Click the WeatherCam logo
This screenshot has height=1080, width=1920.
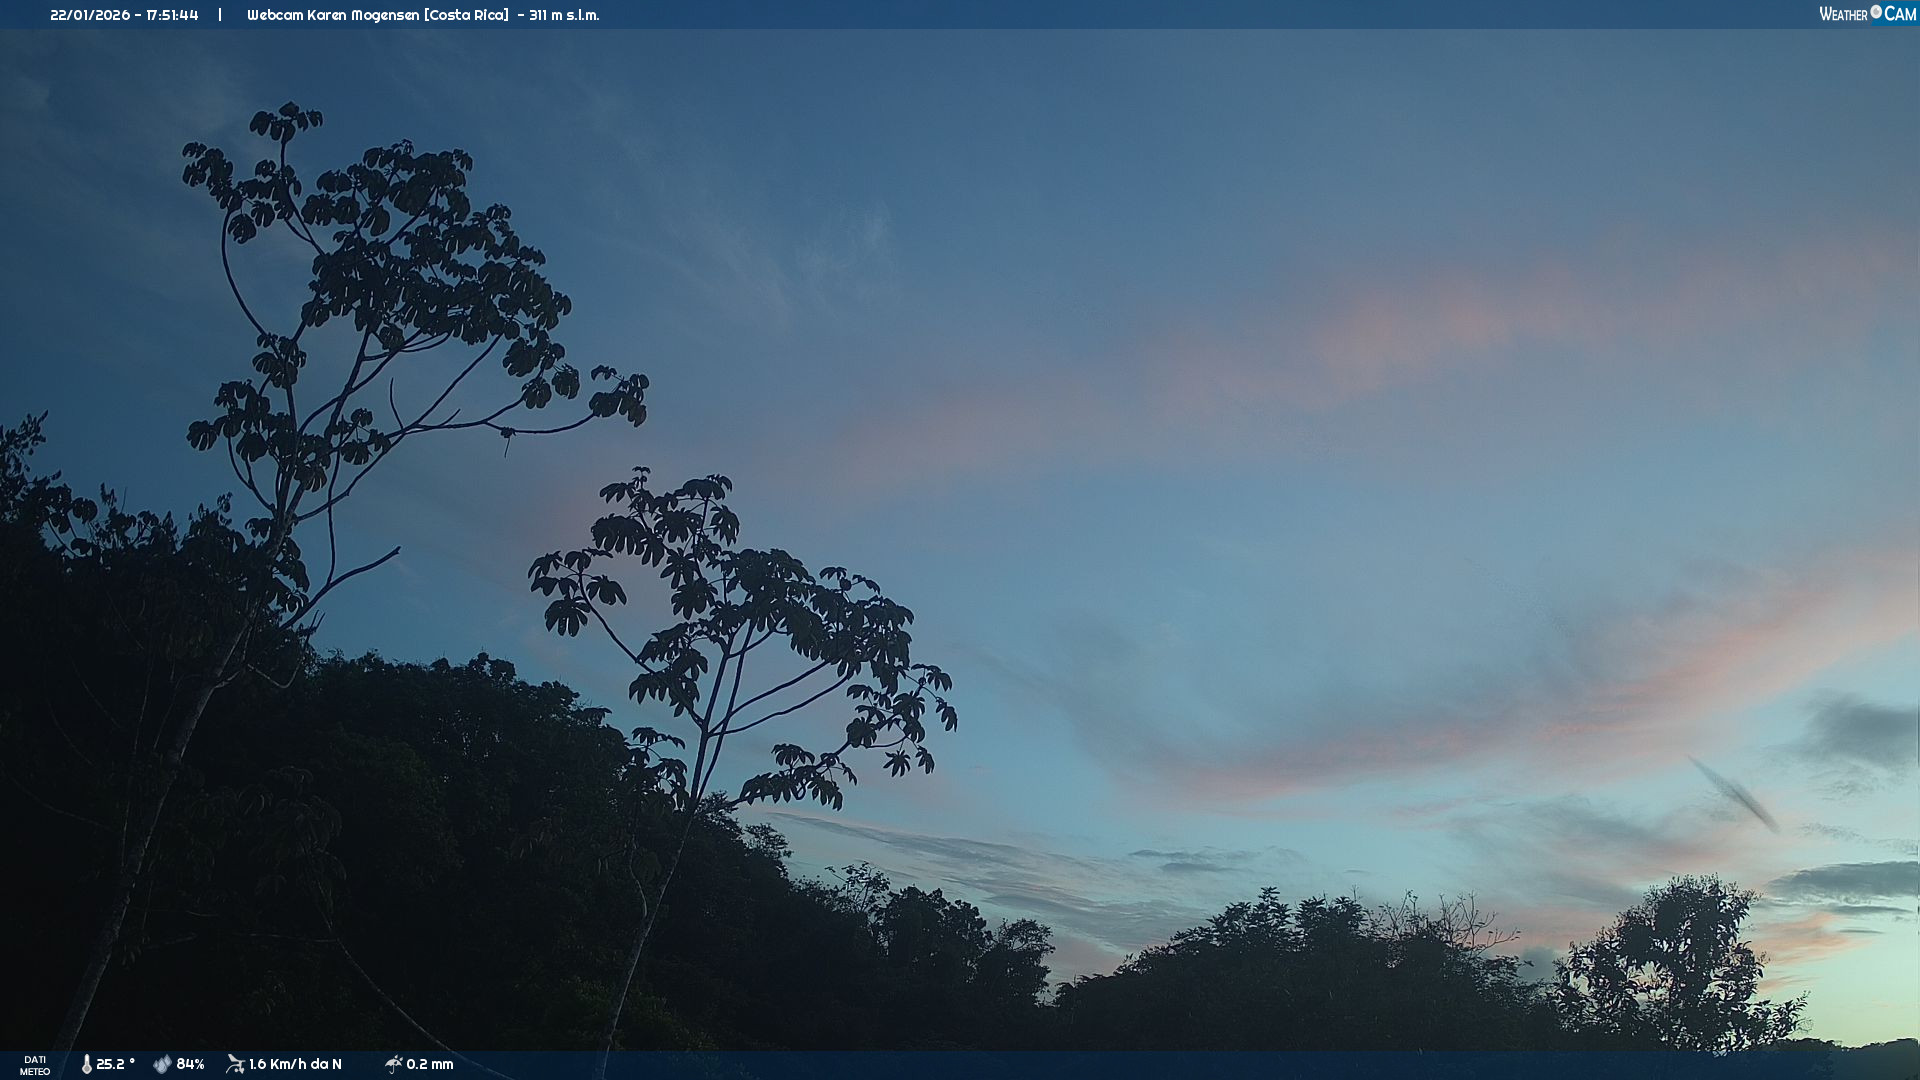coord(1867,14)
